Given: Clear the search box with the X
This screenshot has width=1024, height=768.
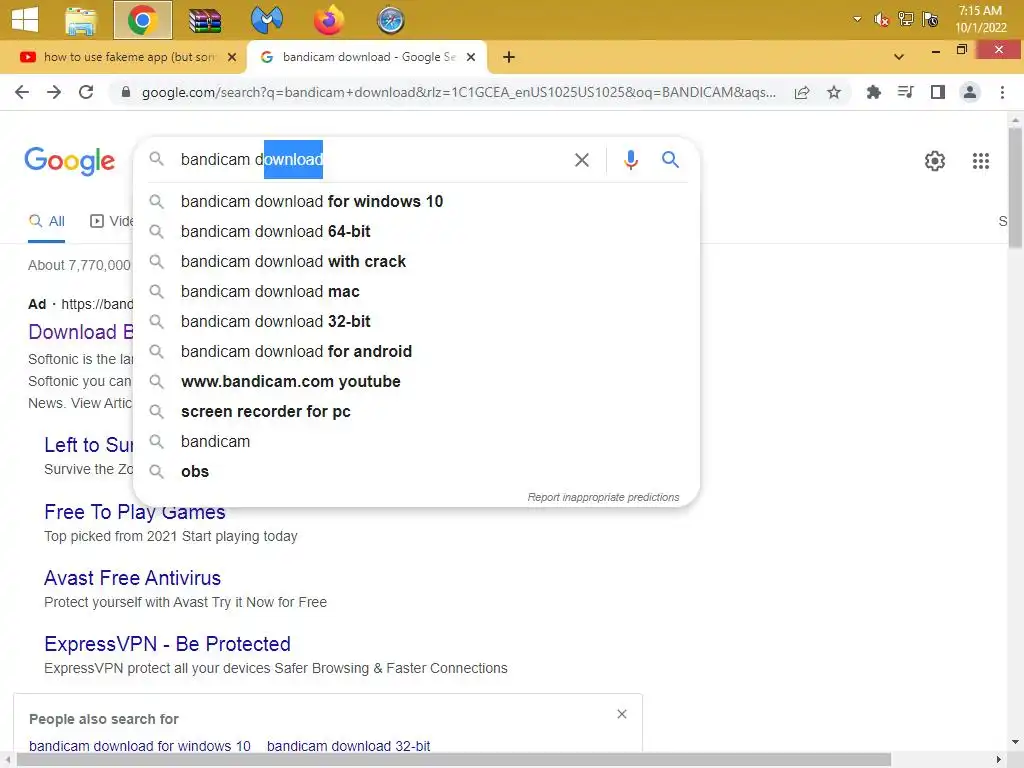Looking at the screenshot, I should pyautogui.click(x=581, y=159).
